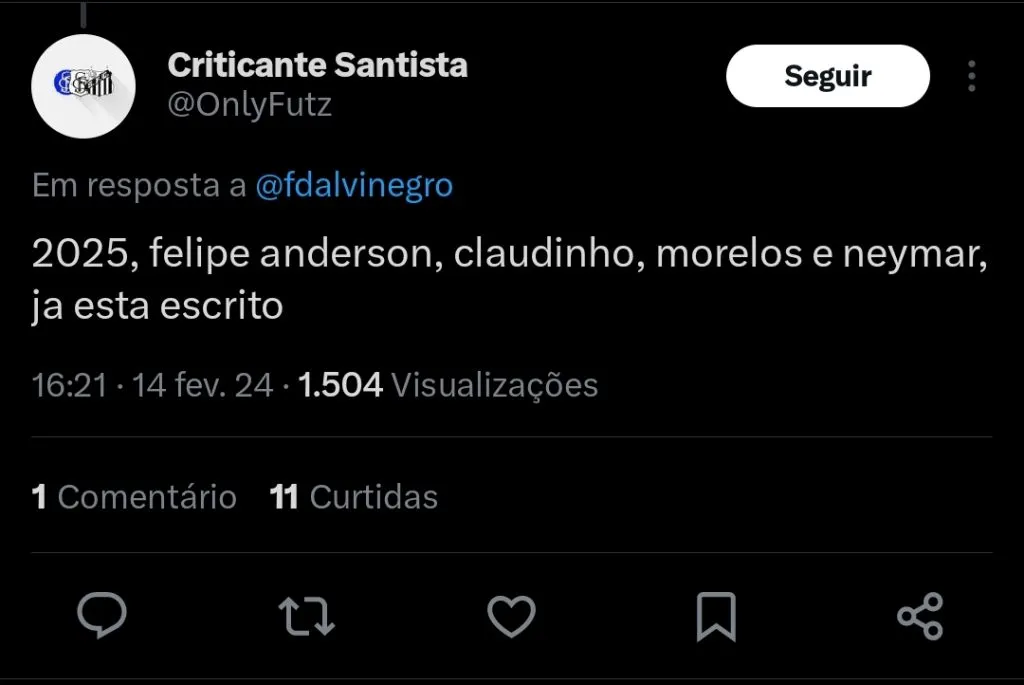Open the share icon options
The height and width of the screenshot is (685, 1024).
click(x=920, y=615)
